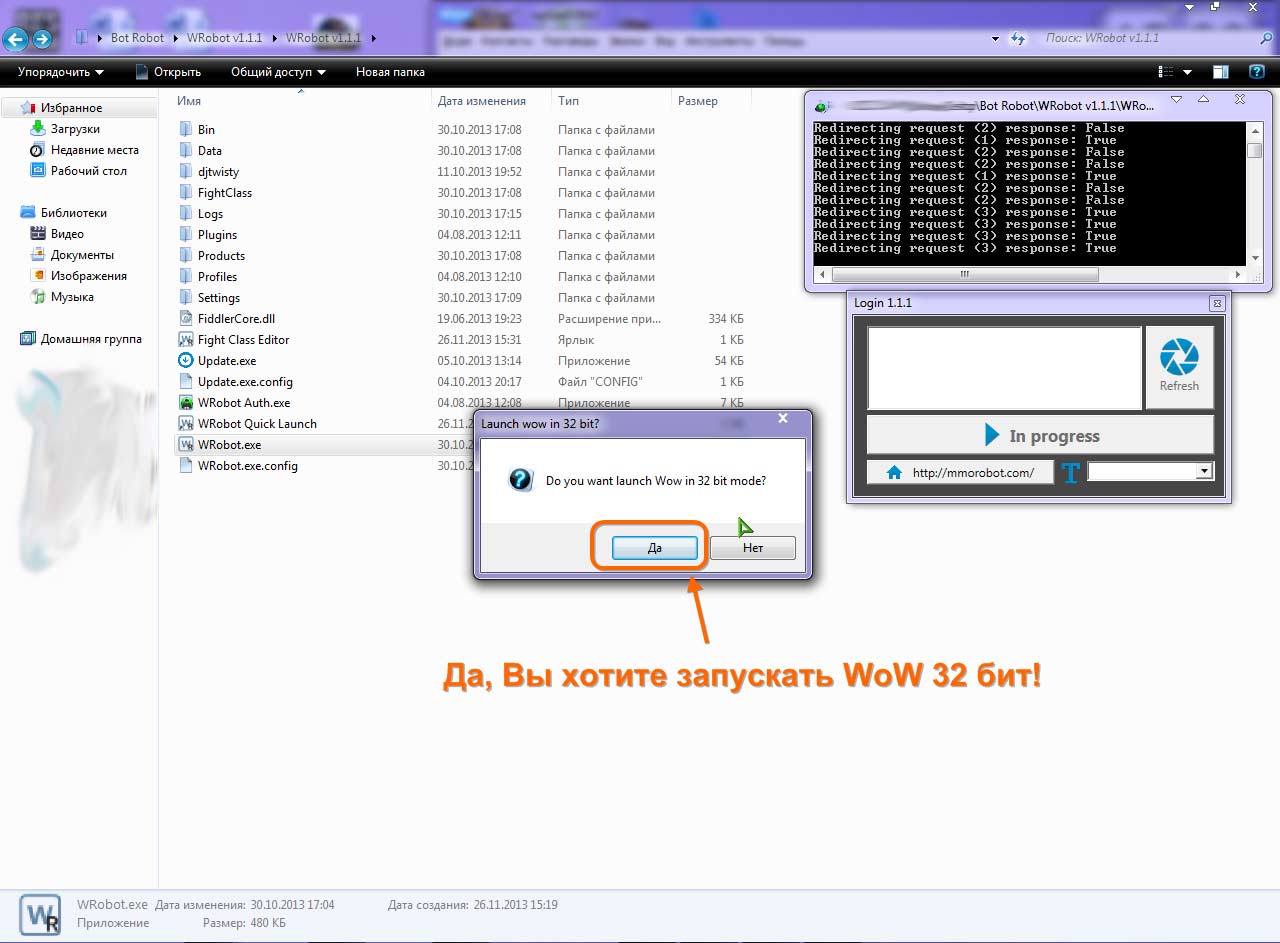The image size is (1280, 943).
Task: Open the view options dropdown arrow
Action: [x=1188, y=72]
